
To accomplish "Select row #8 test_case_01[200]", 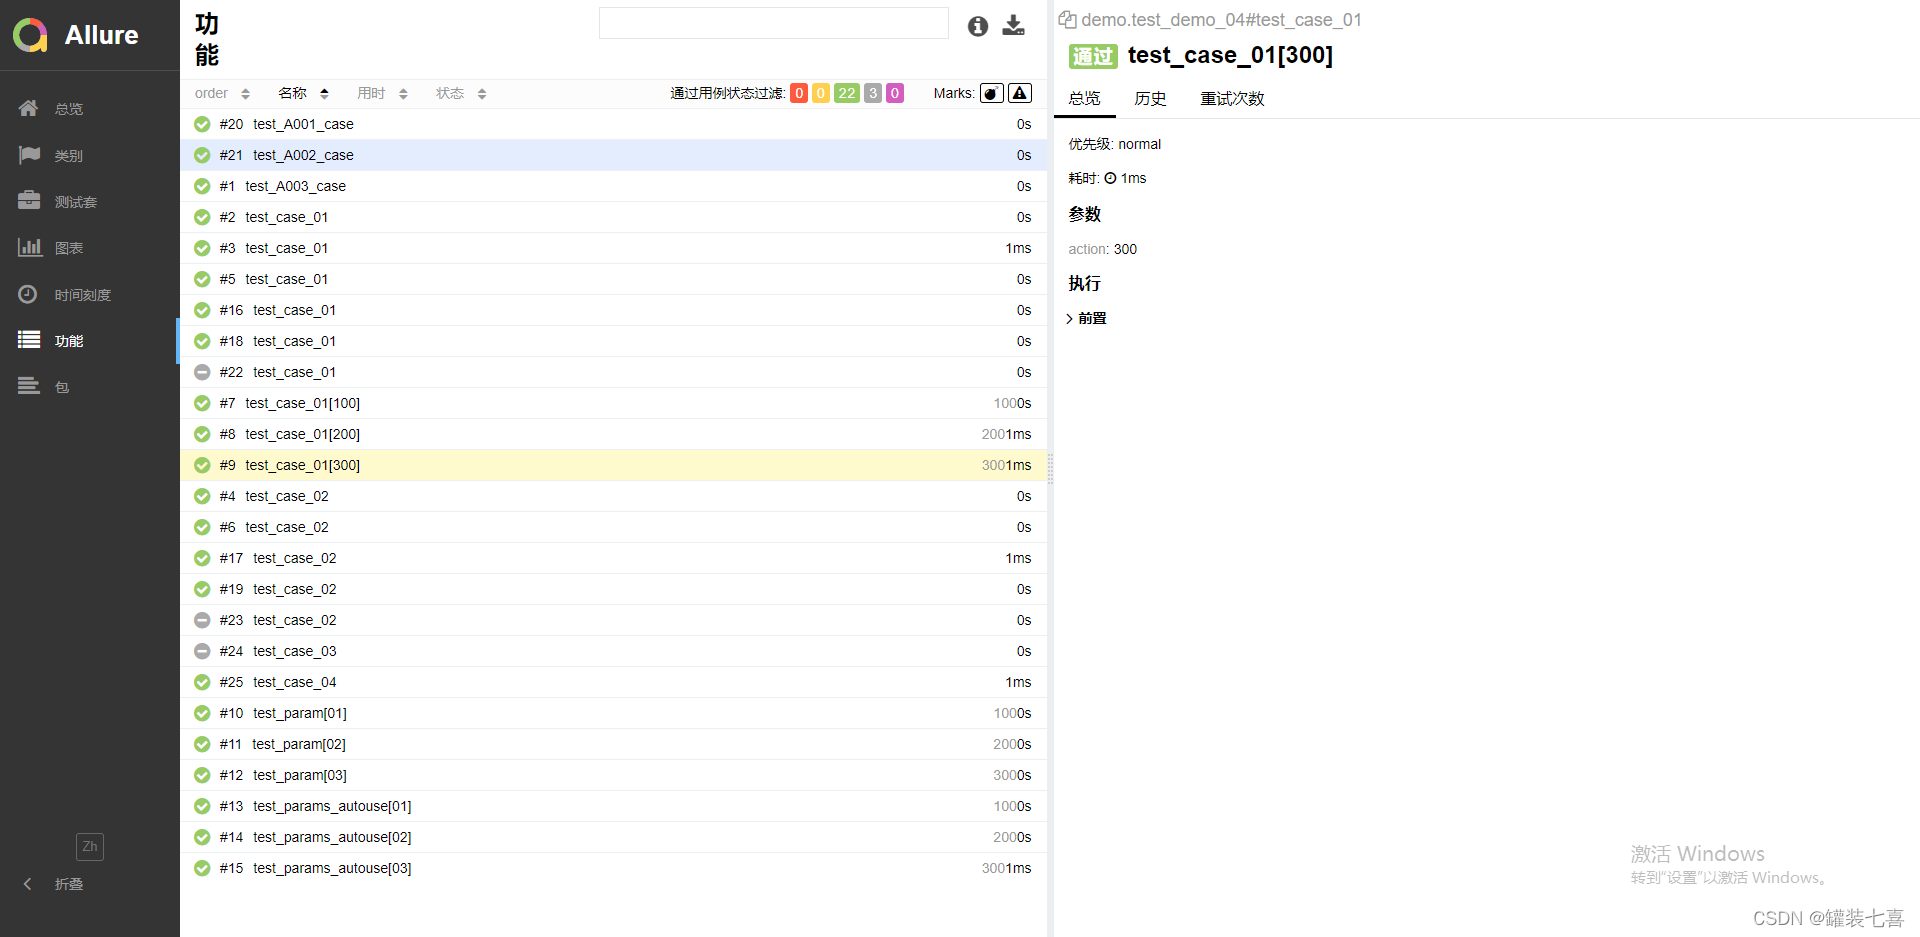I will pyautogui.click(x=613, y=434).
